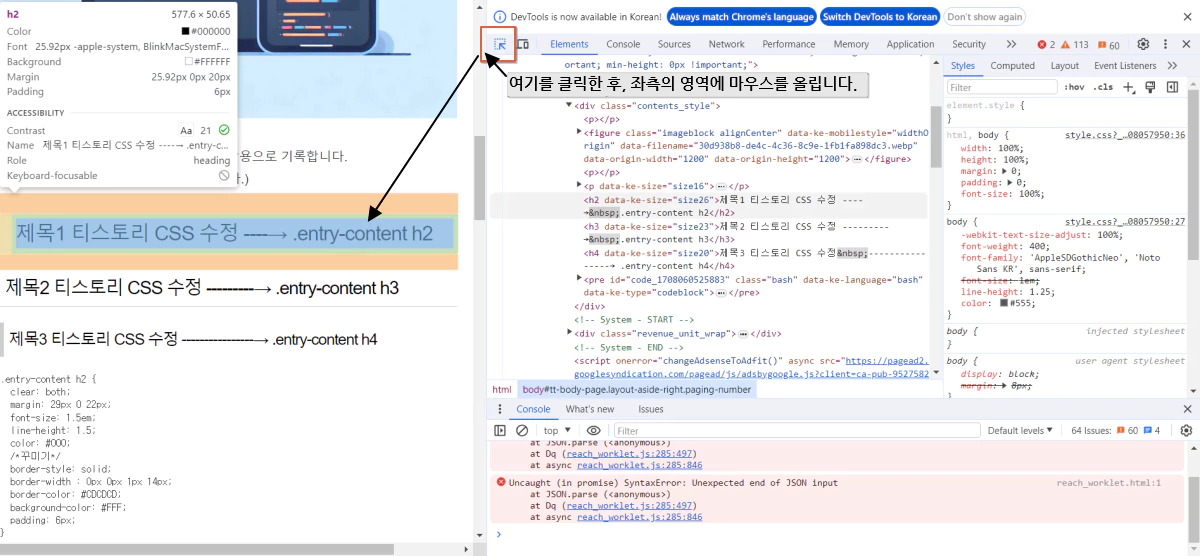Select the Computed sidebar tab
1200x556 pixels.
click(x=1012, y=65)
